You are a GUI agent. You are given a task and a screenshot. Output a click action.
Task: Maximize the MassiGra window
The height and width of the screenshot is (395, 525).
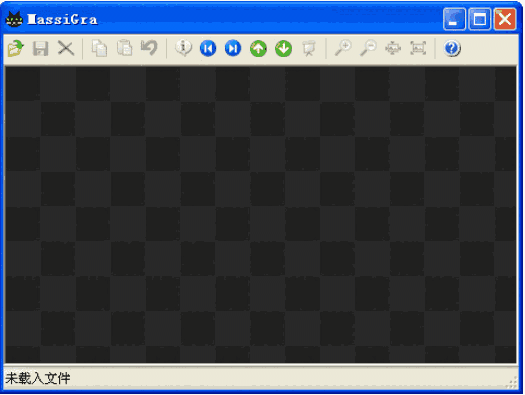coord(479,19)
